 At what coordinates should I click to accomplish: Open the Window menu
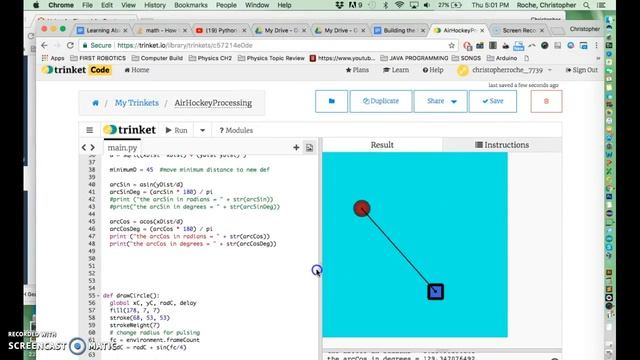(x=257, y=5)
